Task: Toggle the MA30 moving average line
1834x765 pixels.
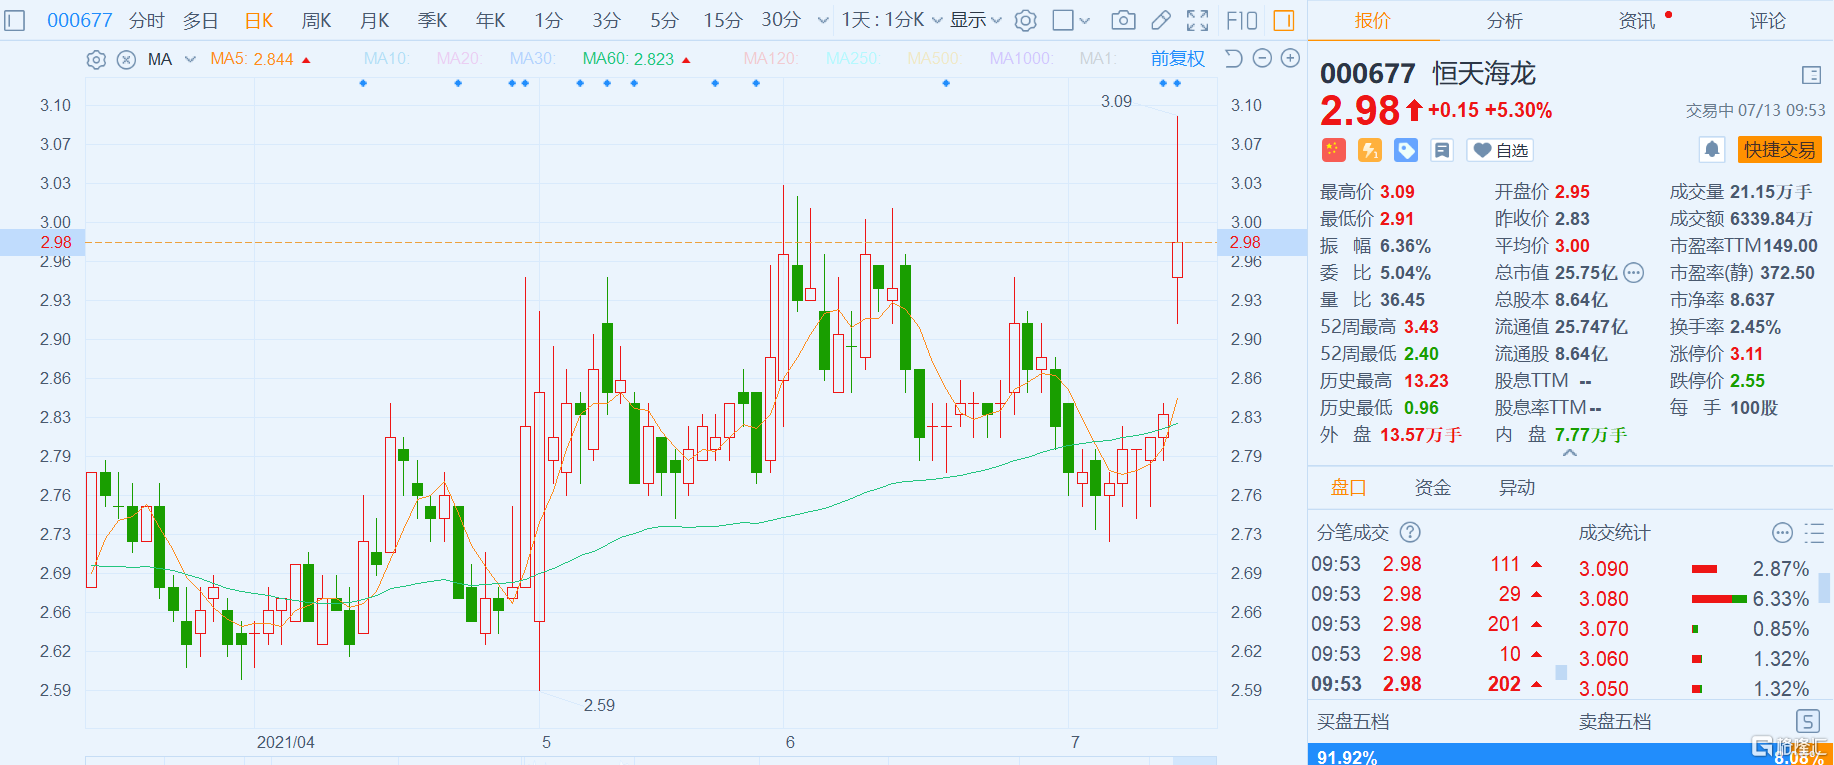Action: (x=533, y=59)
